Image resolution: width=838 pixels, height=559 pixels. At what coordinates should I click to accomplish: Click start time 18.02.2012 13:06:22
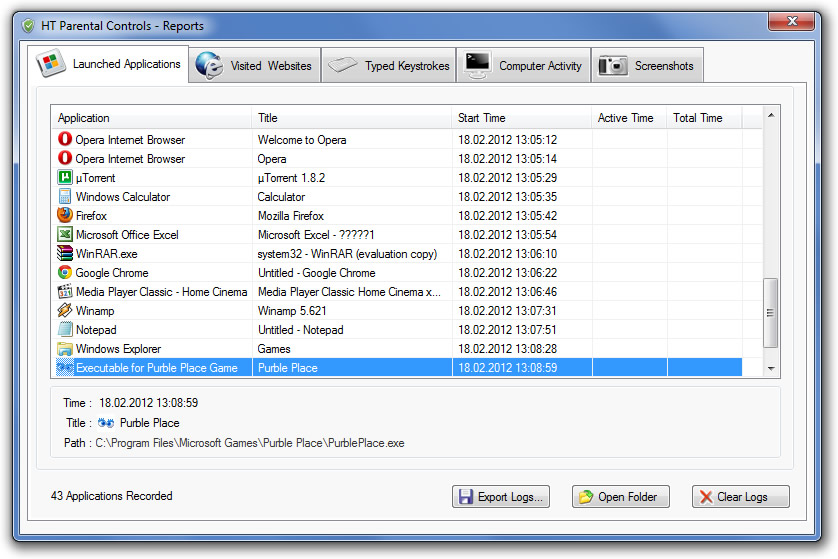click(x=508, y=273)
